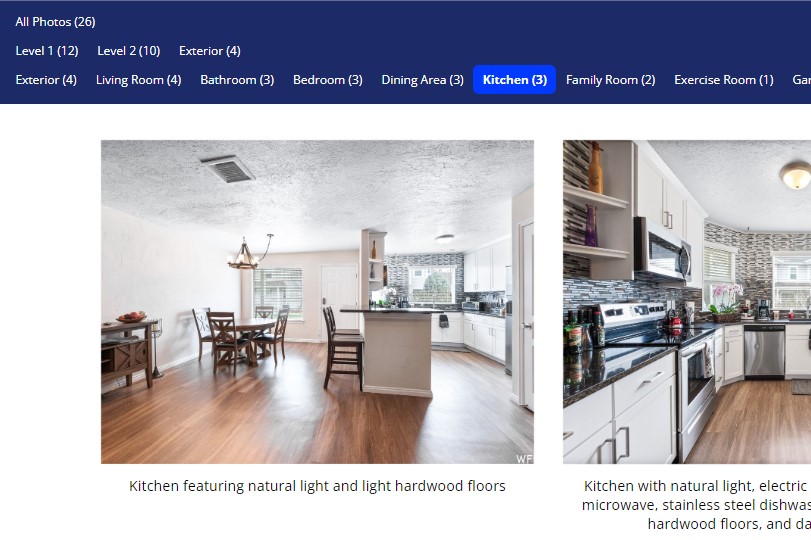Show All Photos (26) gallery
The height and width of the screenshot is (540, 811).
pyautogui.click(x=55, y=22)
